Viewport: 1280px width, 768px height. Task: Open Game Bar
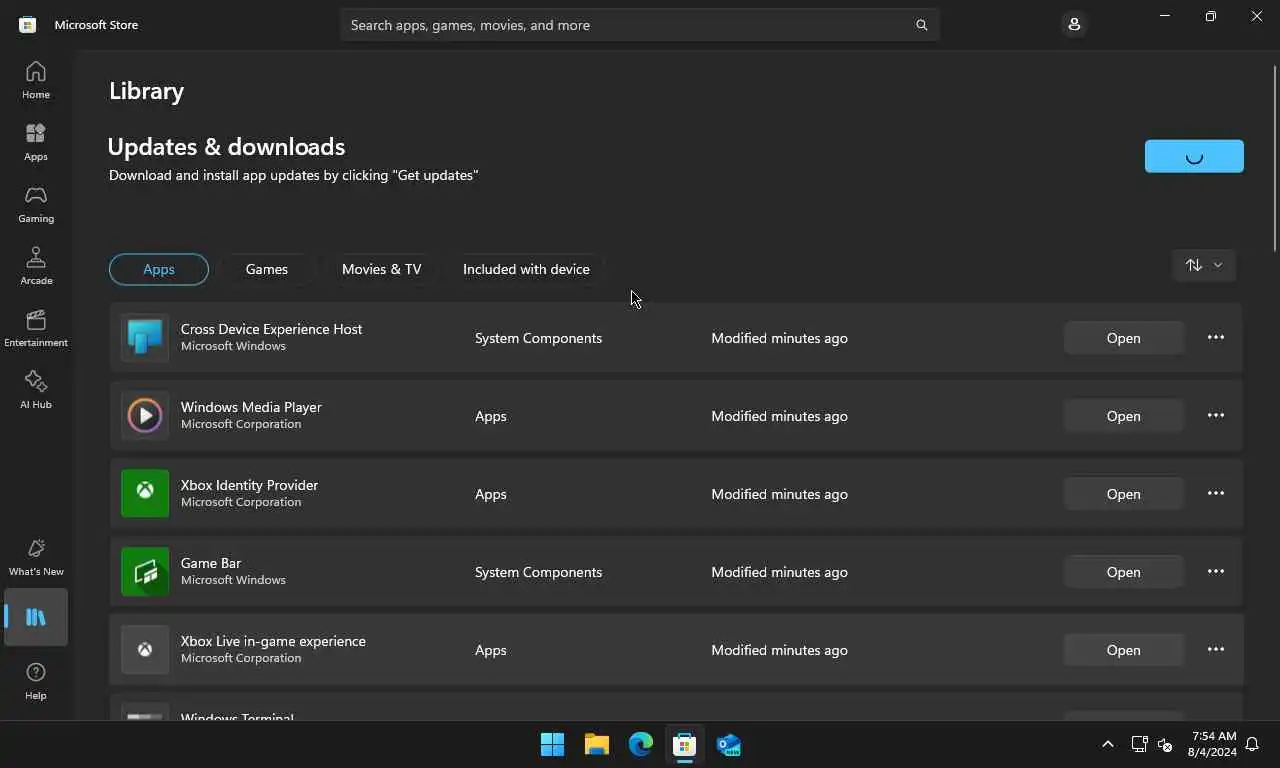pos(1124,572)
